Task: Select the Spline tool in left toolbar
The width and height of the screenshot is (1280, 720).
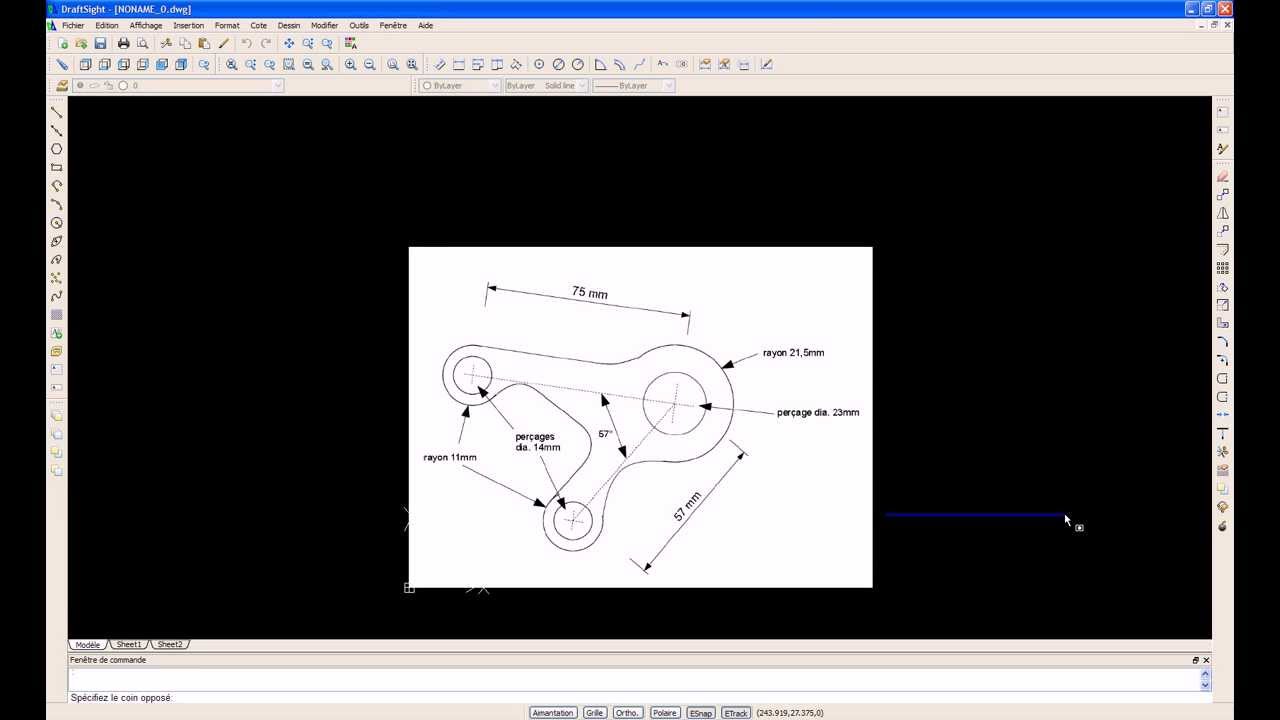Action: (57, 297)
